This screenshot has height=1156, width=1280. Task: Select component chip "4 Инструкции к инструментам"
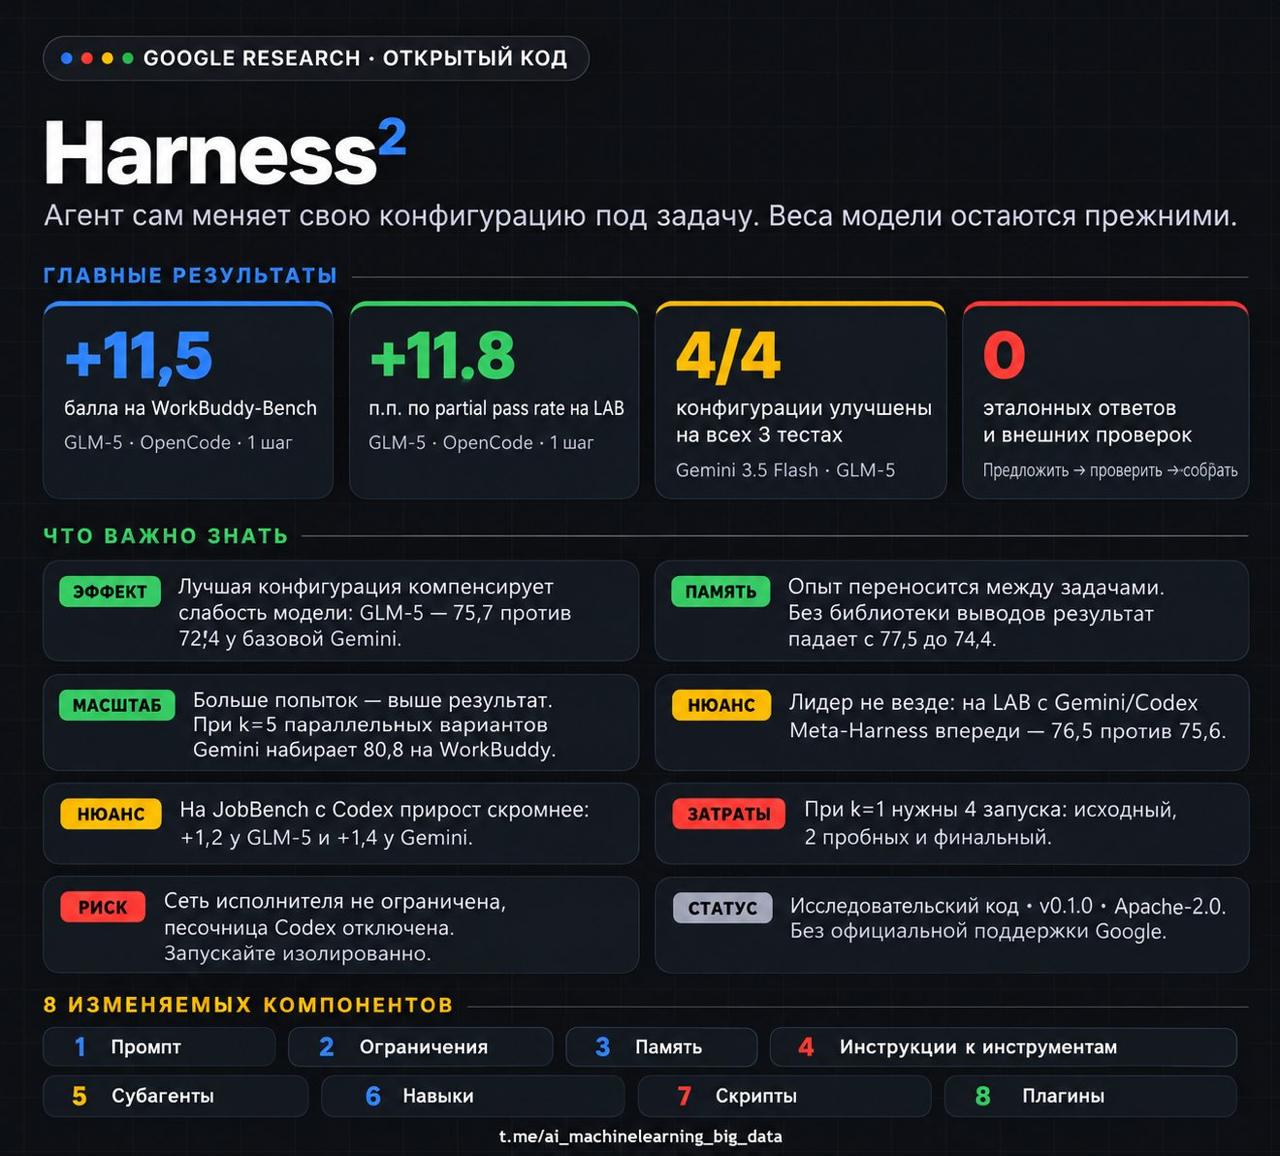[x=1003, y=1047]
